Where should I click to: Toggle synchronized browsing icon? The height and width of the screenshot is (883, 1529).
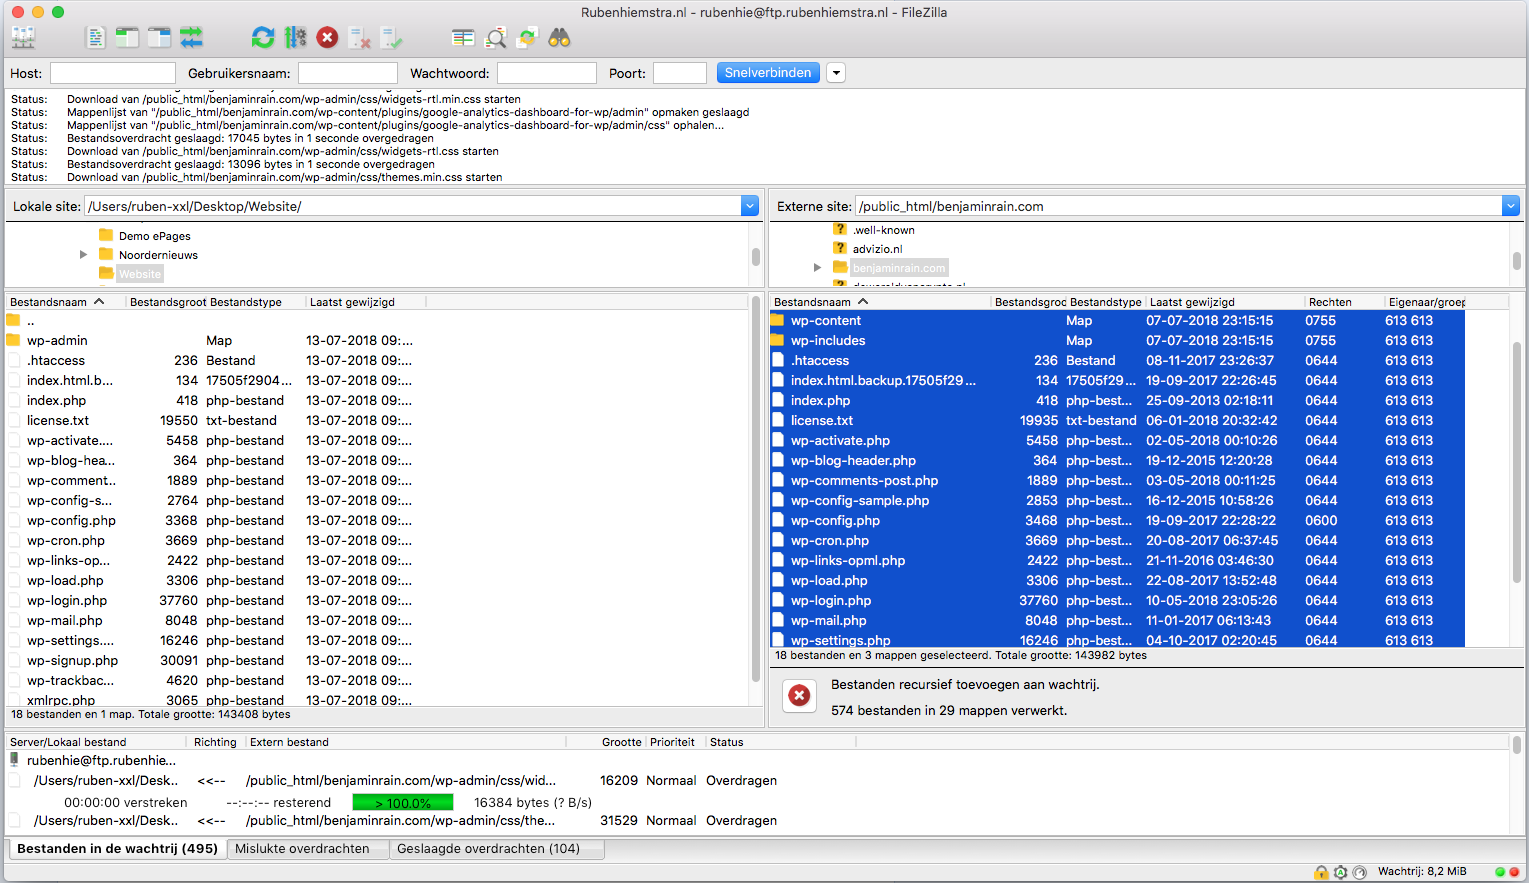pyautogui.click(x=527, y=38)
